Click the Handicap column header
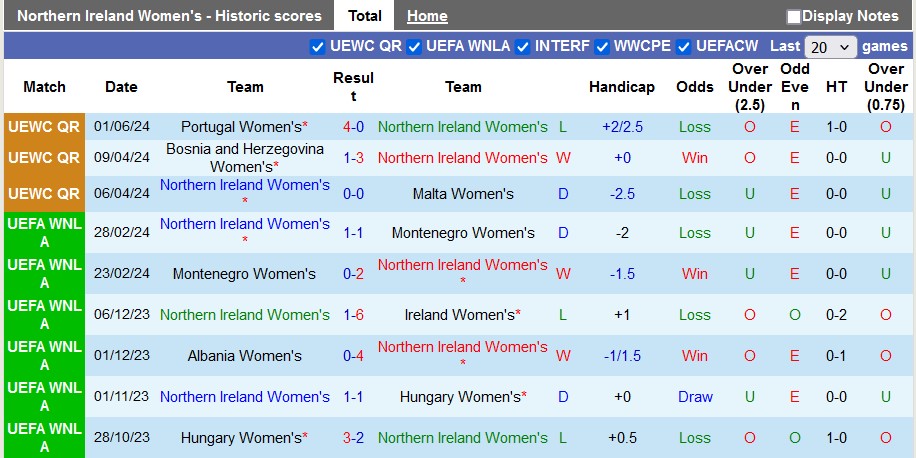Viewport: 916px width, 458px height. (622, 87)
